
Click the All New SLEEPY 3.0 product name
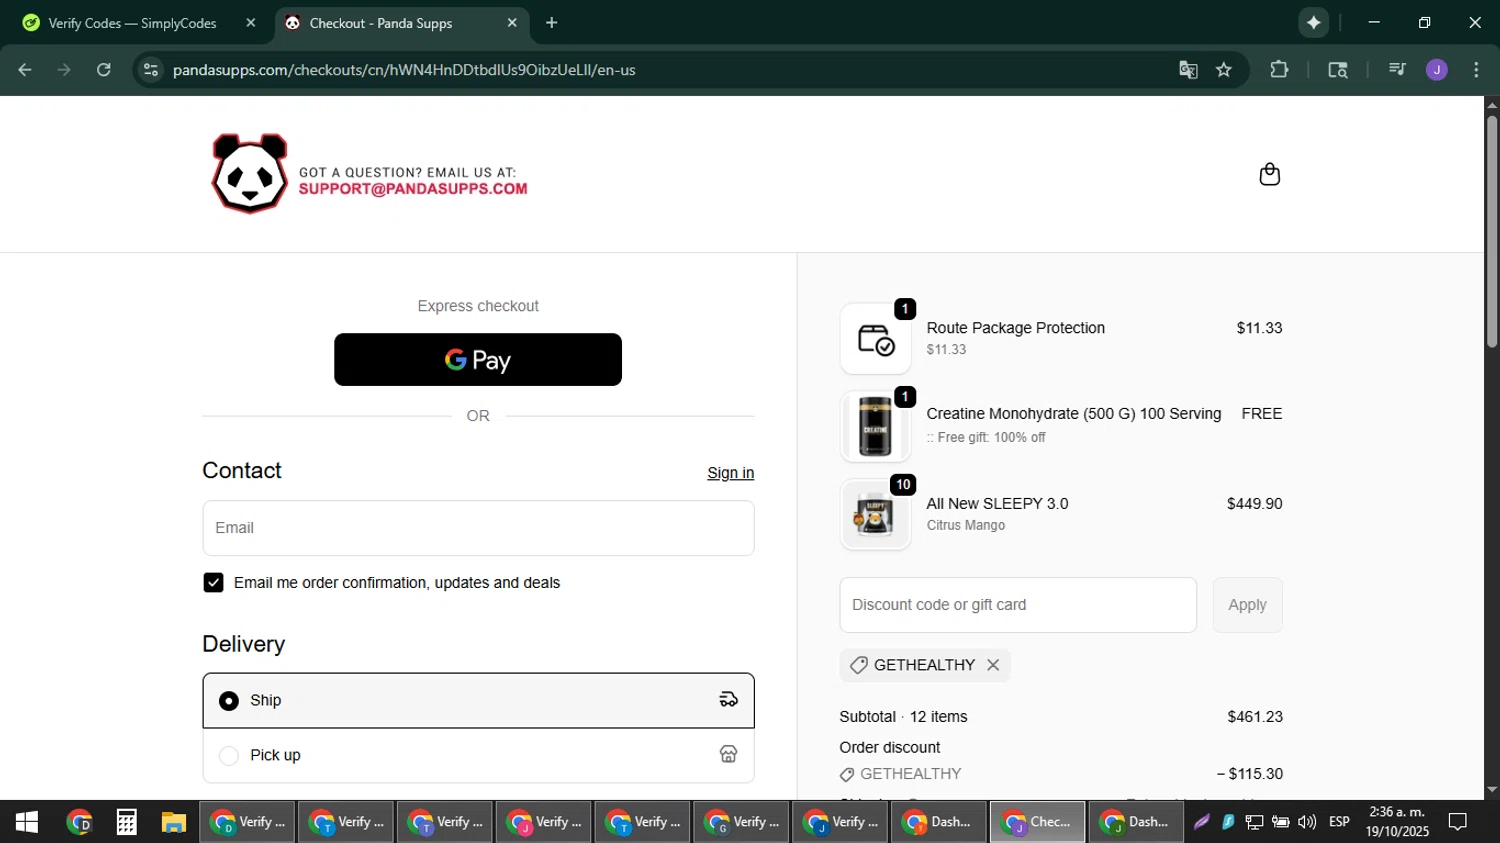[x=997, y=504]
